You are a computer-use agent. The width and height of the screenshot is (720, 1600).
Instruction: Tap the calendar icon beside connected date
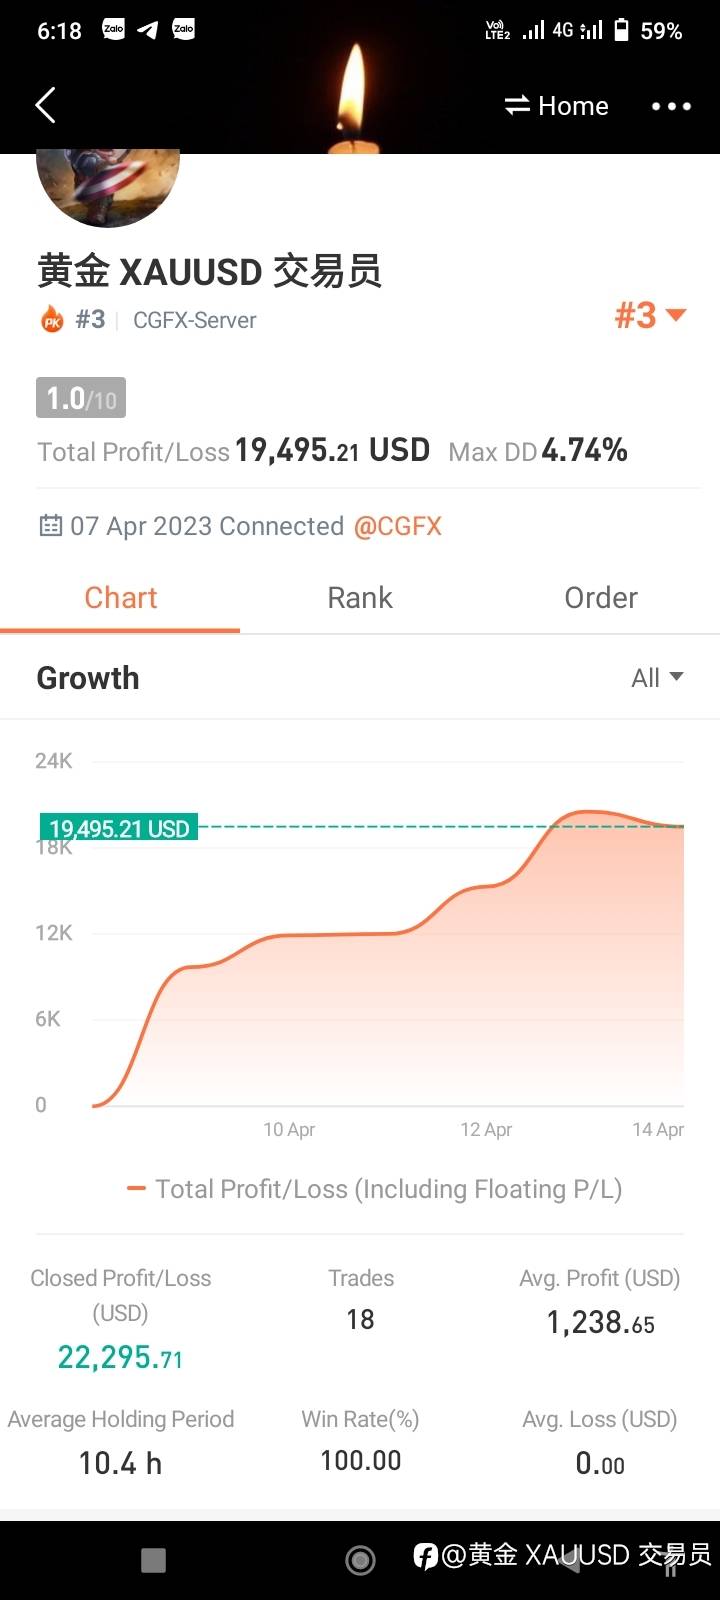pyautogui.click(x=50, y=526)
